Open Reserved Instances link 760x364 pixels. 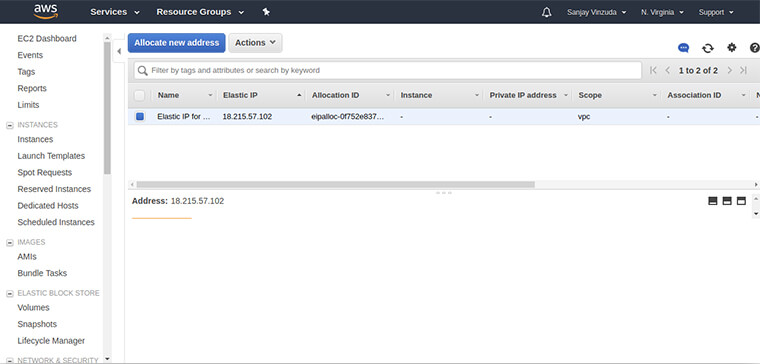point(54,189)
